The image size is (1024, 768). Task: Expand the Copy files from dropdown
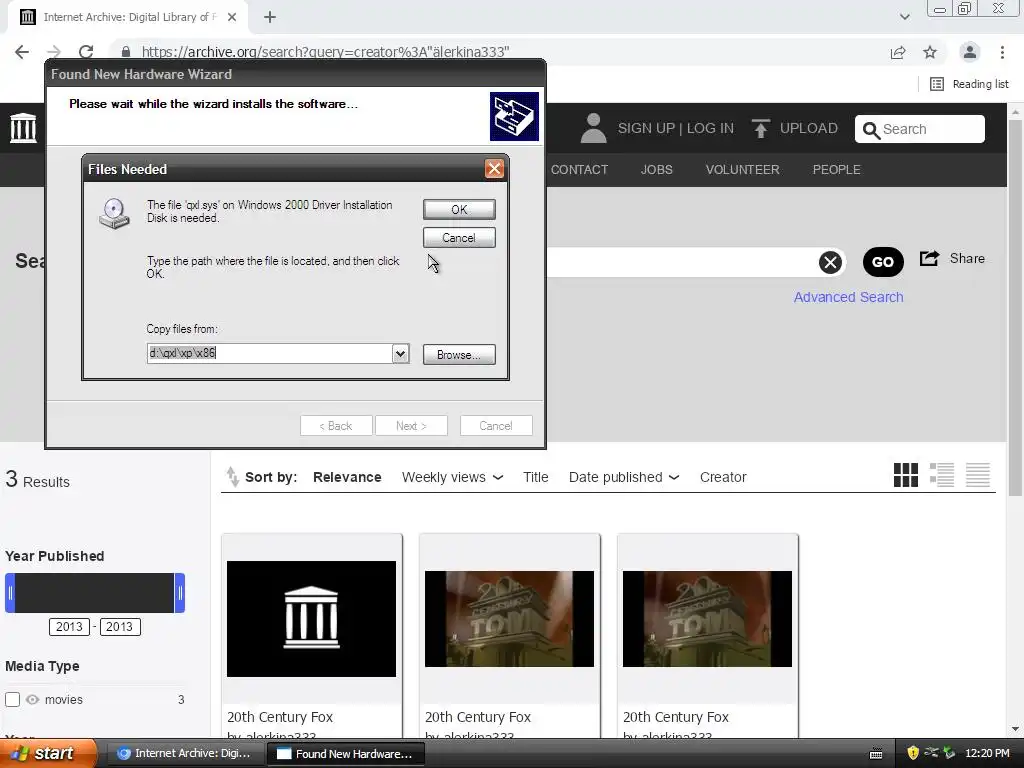[400, 353]
